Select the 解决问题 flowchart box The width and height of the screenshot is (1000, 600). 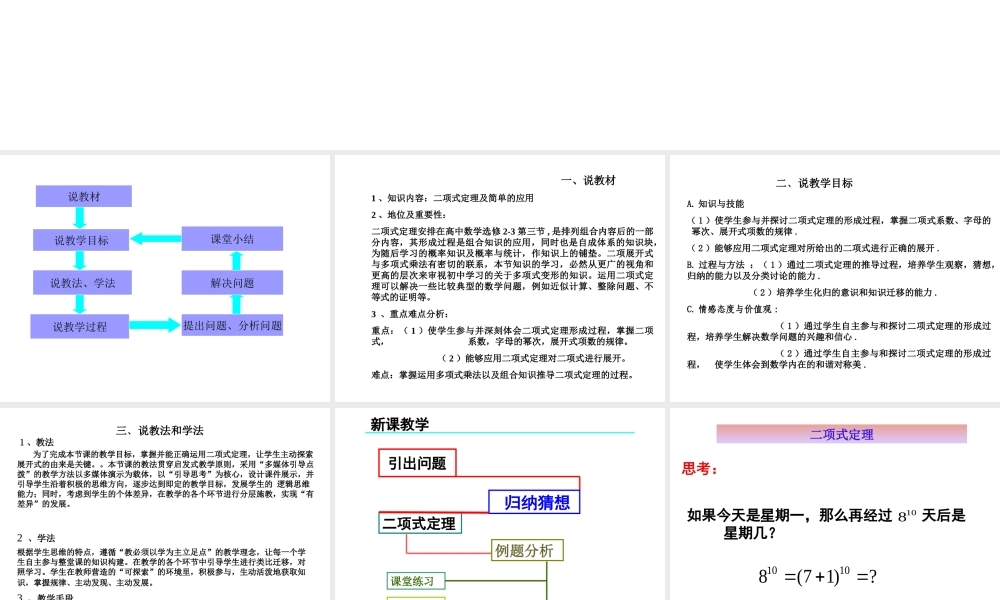click(232, 283)
